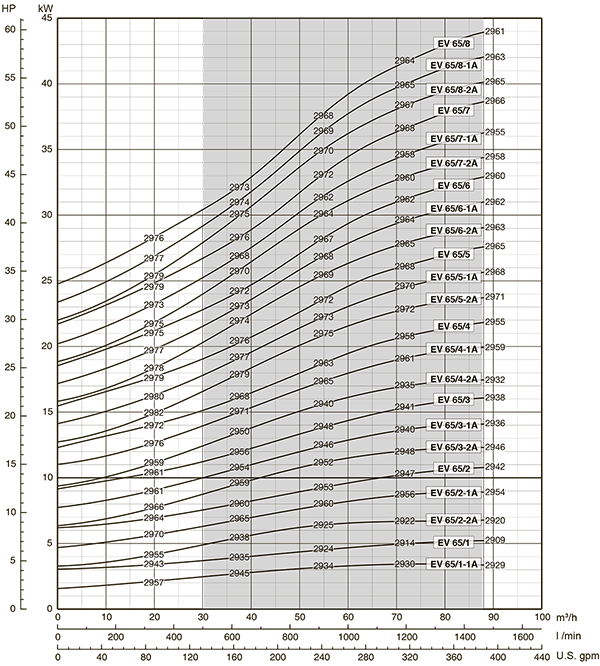Image resolution: width=600 pixels, height=666 pixels.
Task: Click the 100 tick on the m³/h axis
Action: (542, 617)
